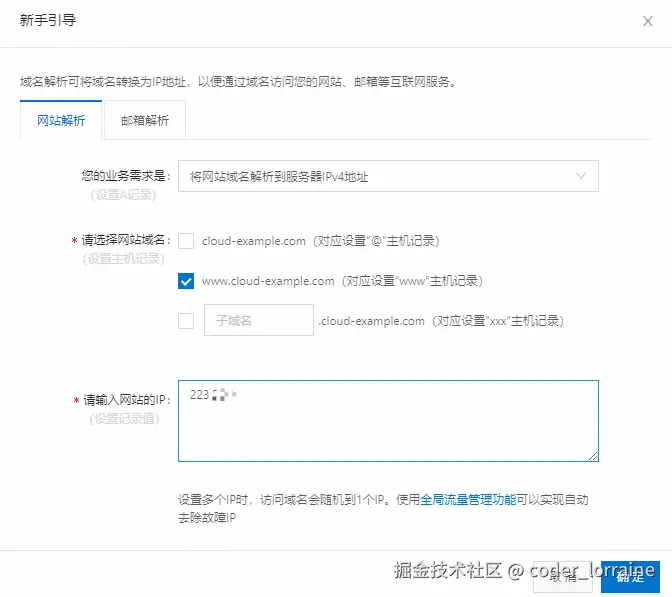Viewport: 672px width, 597px height.
Task: Click the (设置A记录) hint text
Action: tap(123, 195)
